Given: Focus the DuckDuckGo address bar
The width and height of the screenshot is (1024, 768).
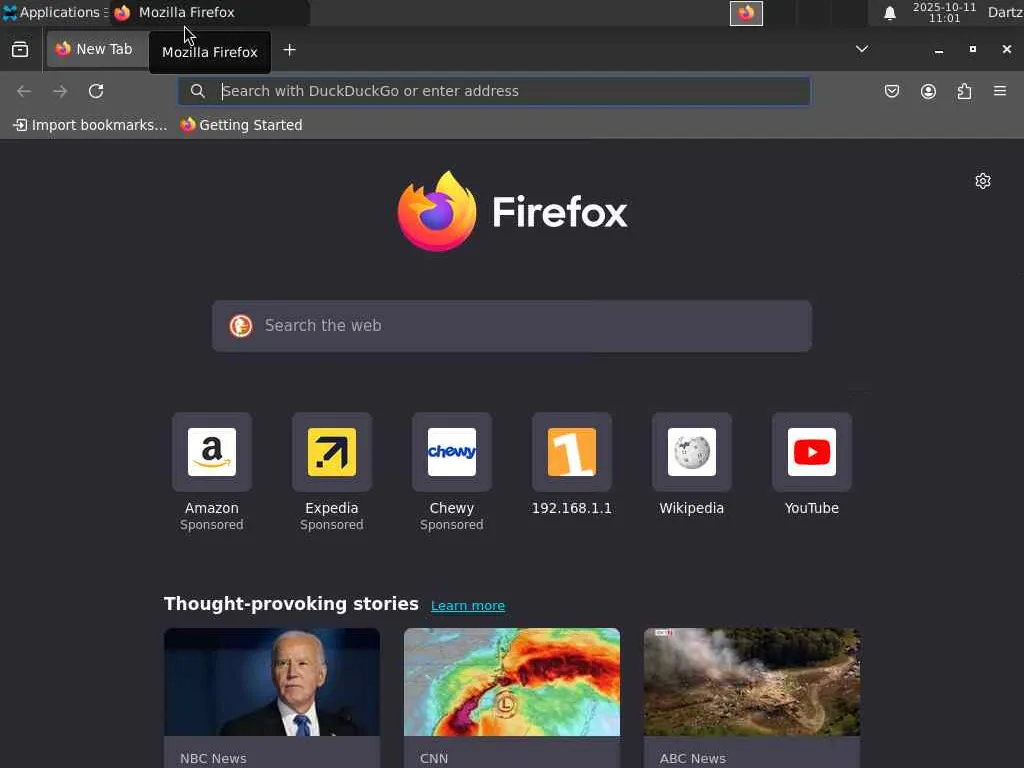Looking at the screenshot, I should click(x=494, y=91).
